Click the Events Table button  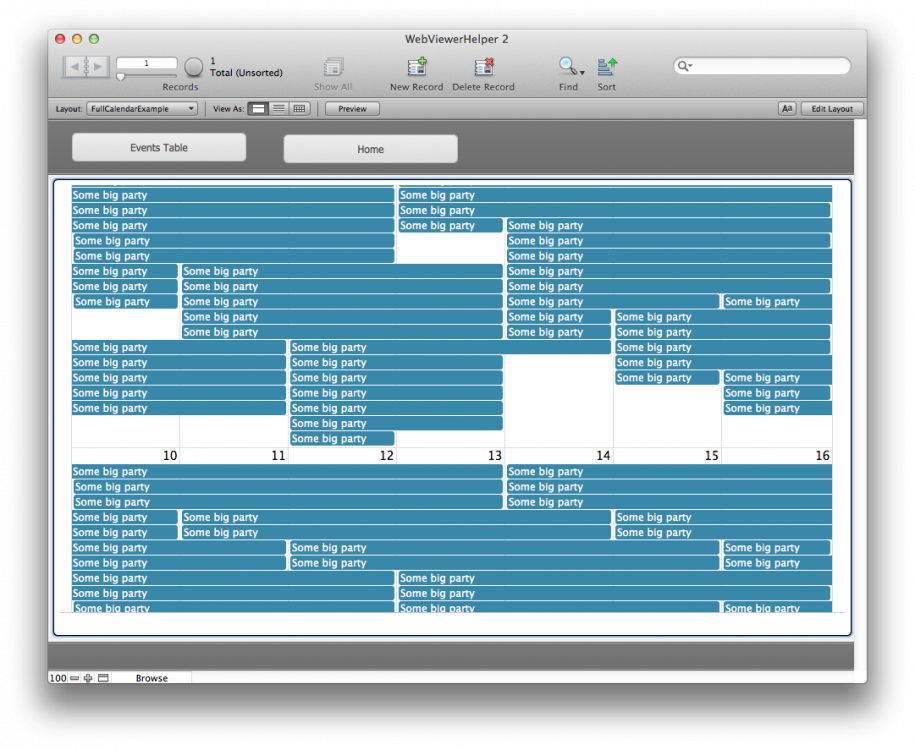(159, 148)
